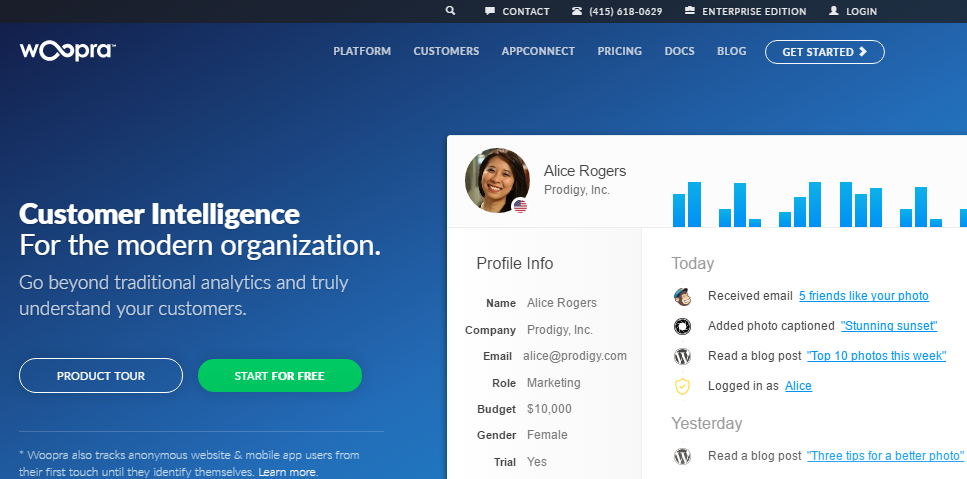The height and width of the screenshot is (479, 967).
Task: Click the chat bubble icon beside Contact
Action: point(490,11)
